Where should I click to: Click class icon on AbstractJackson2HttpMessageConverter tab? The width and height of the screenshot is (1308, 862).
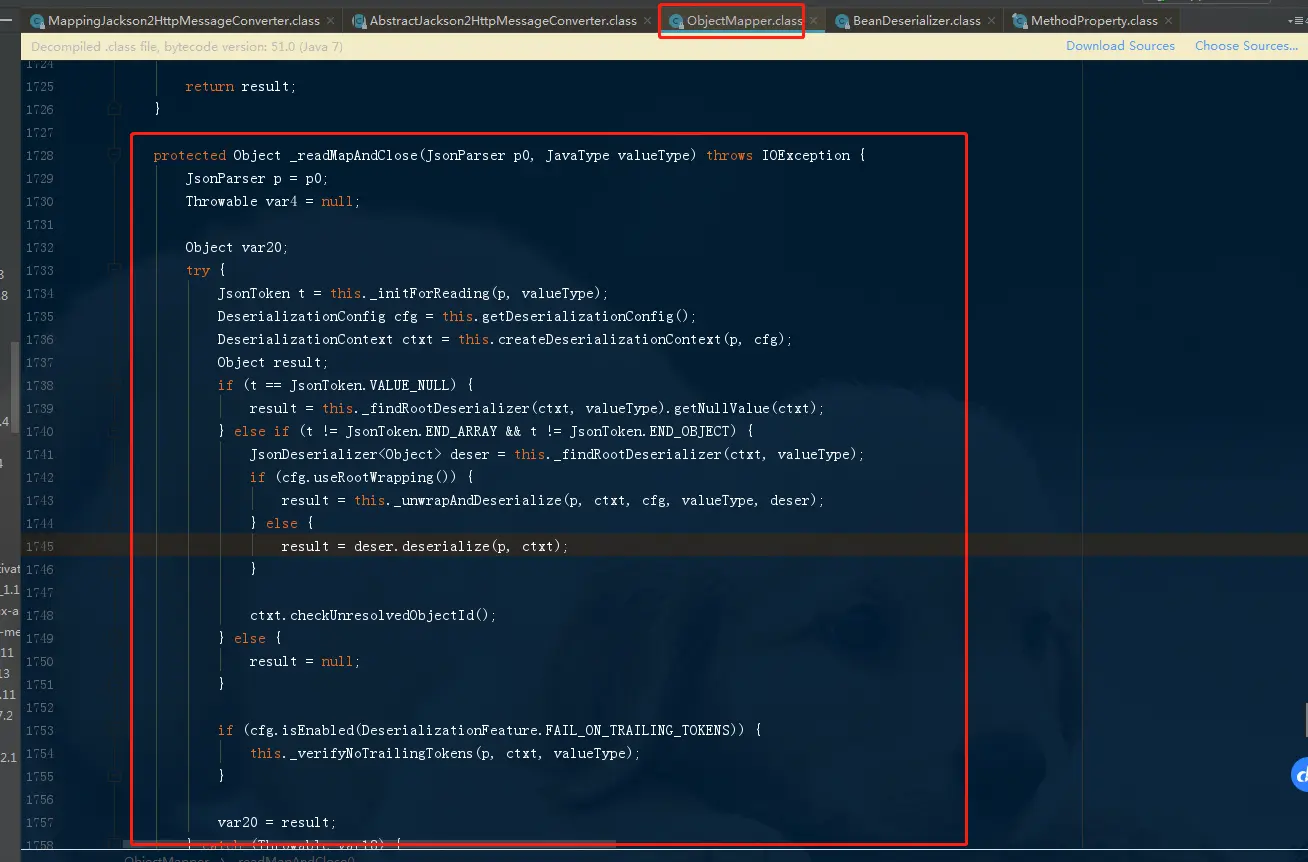(358, 21)
